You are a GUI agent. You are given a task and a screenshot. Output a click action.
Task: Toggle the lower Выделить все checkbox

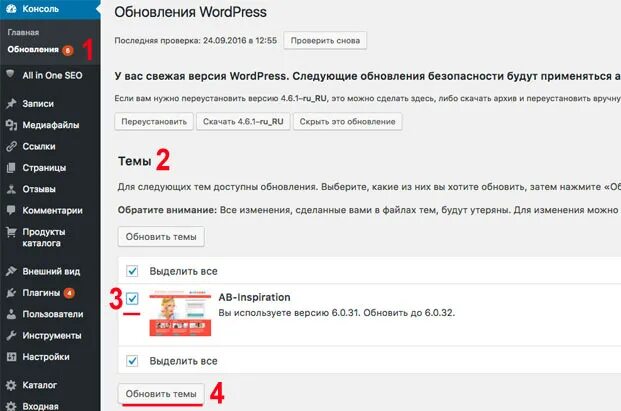point(132,361)
